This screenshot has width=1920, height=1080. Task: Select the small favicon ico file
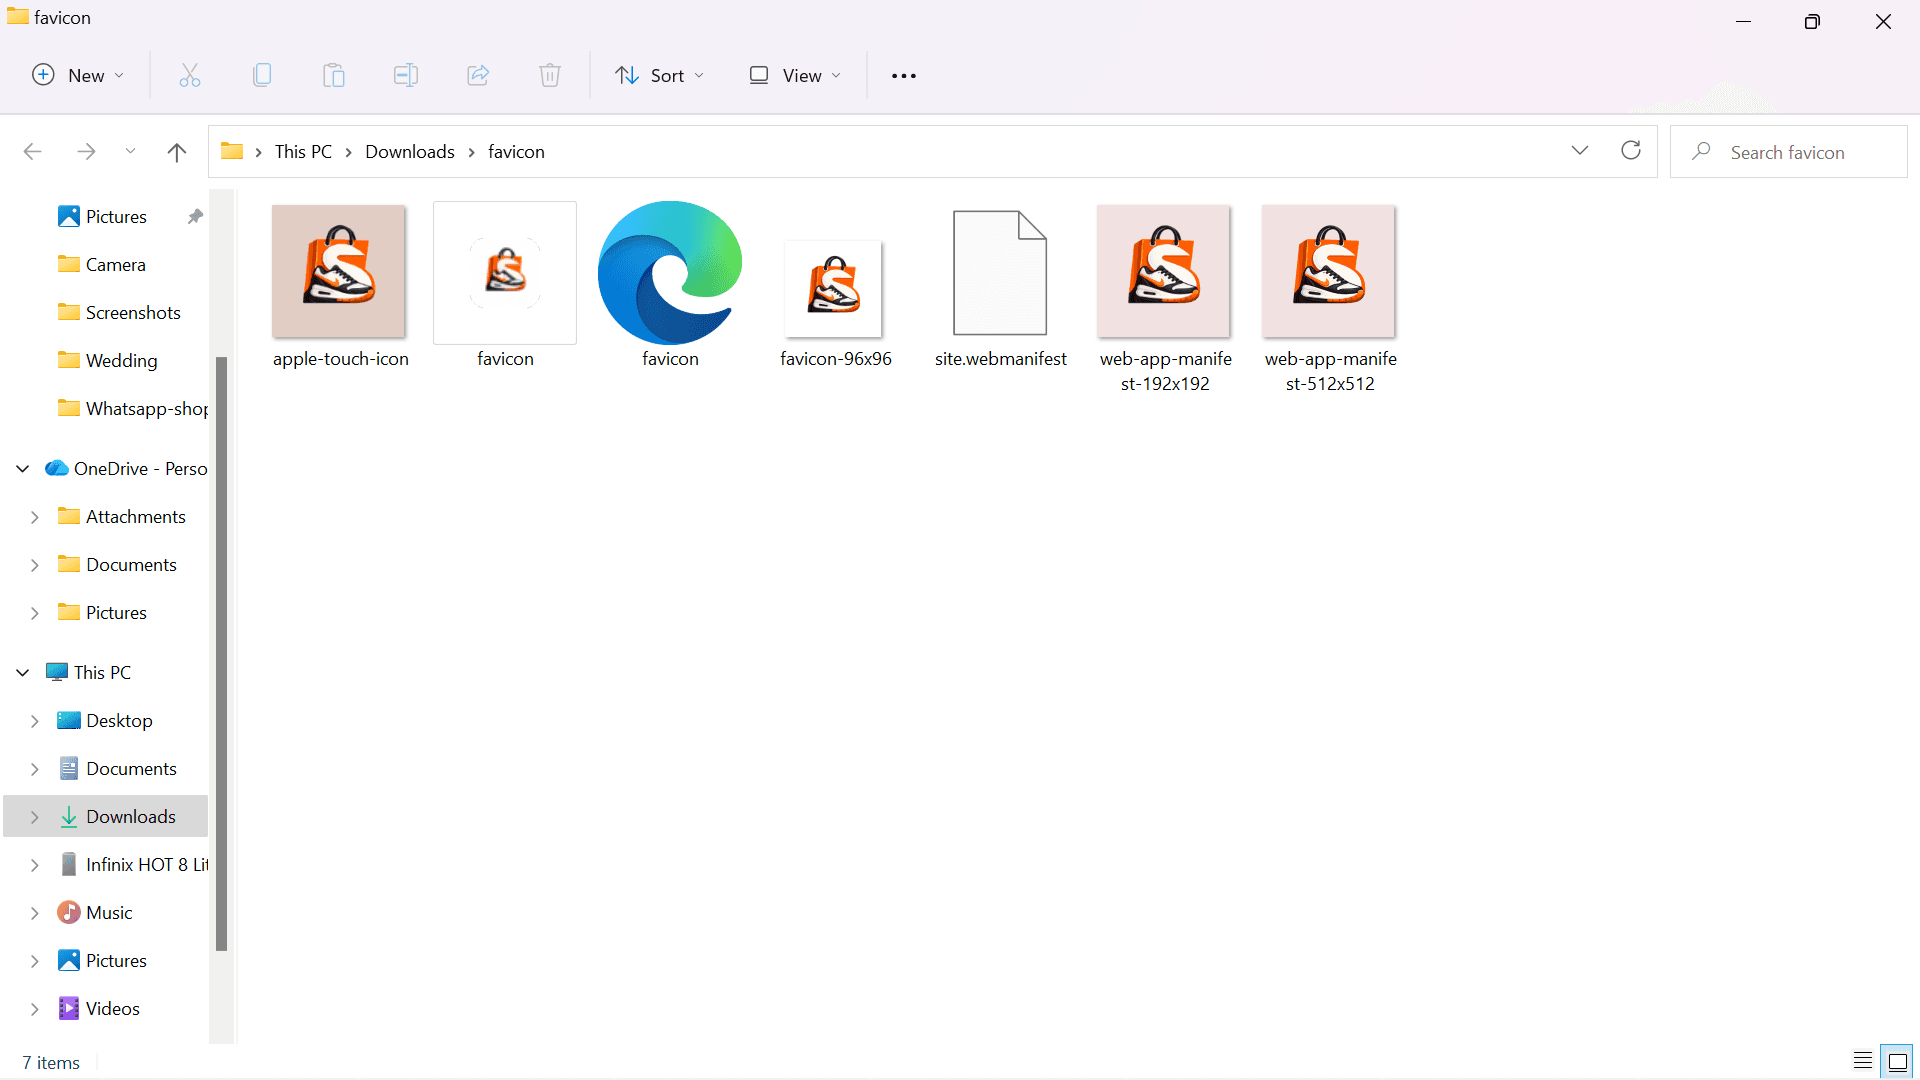click(505, 287)
